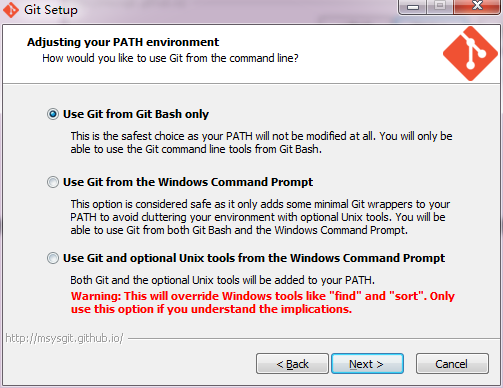This screenshot has width=503, height=388.
Task: Choose the Windows Command Prompt radio button
Action: [x=53, y=182]
